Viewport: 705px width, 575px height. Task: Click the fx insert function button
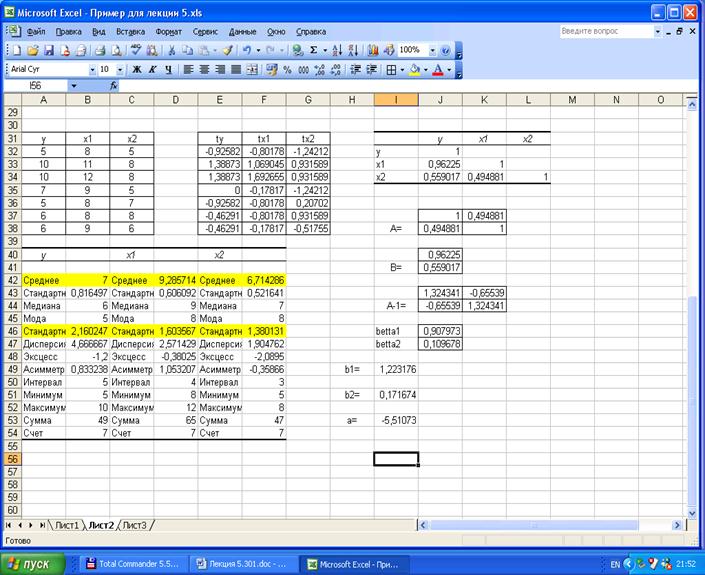(113, 85)
